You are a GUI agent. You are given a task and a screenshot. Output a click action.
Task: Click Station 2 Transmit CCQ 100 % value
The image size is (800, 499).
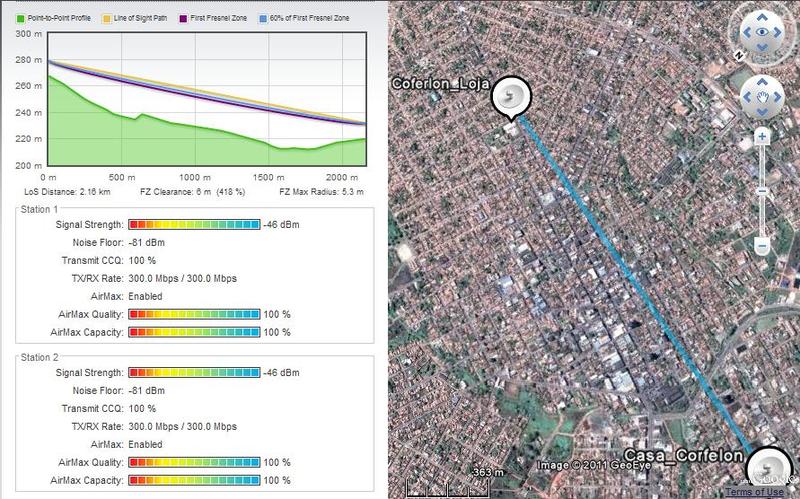pyautogui.click(x=142, y=408)
